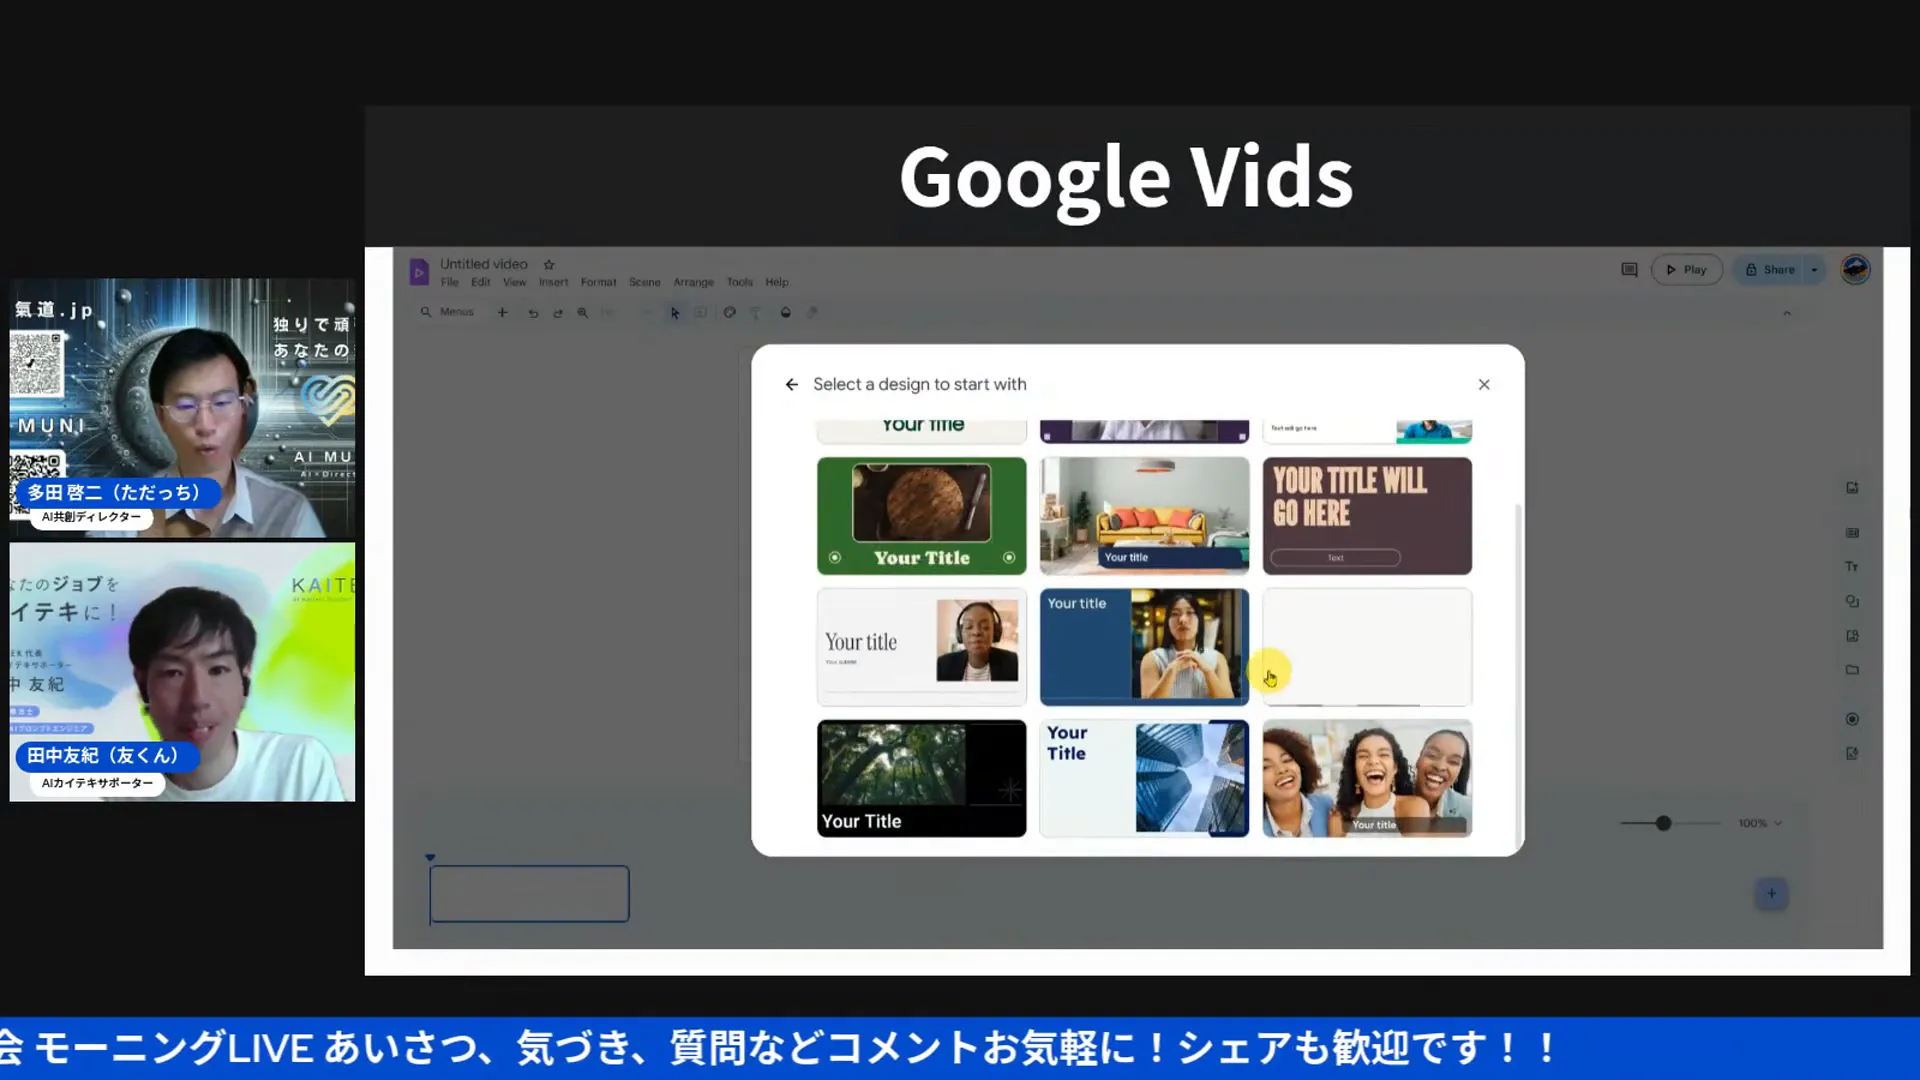Open the Share options dropdown arrow

click(1815, 270)
